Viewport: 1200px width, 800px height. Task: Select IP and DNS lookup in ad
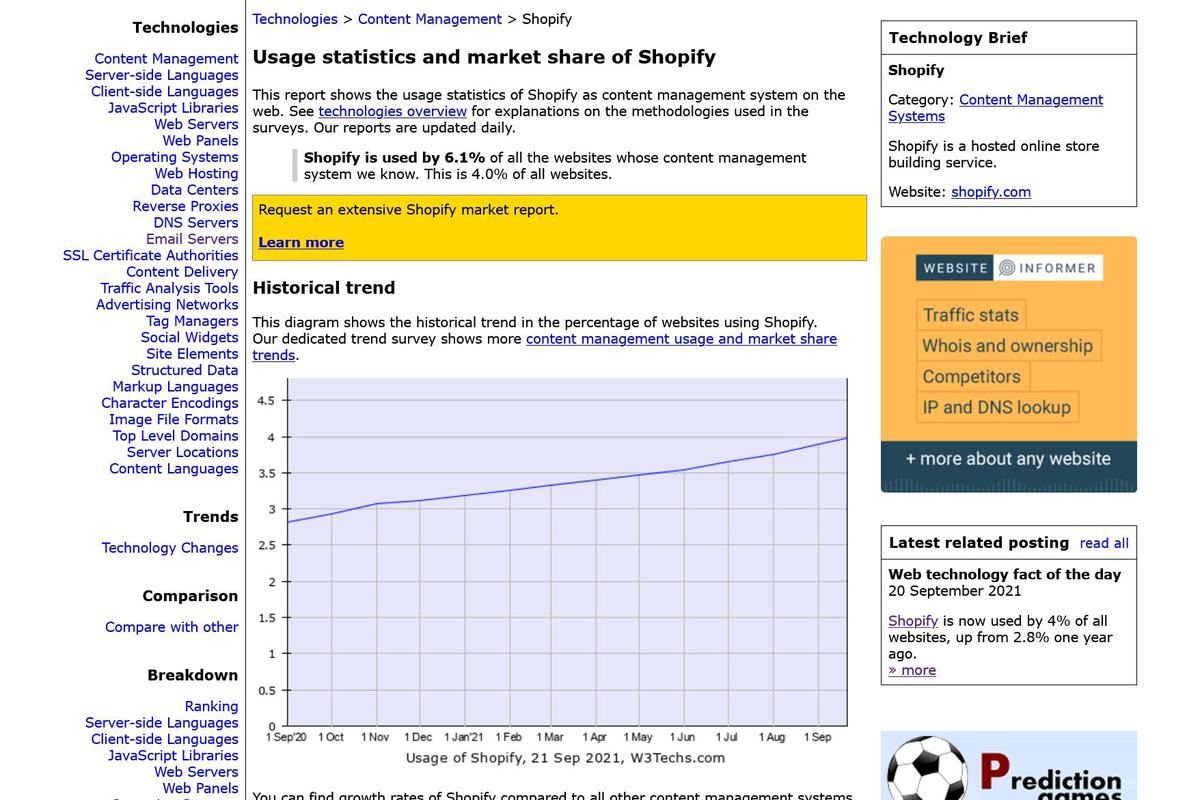pos(997,408)
